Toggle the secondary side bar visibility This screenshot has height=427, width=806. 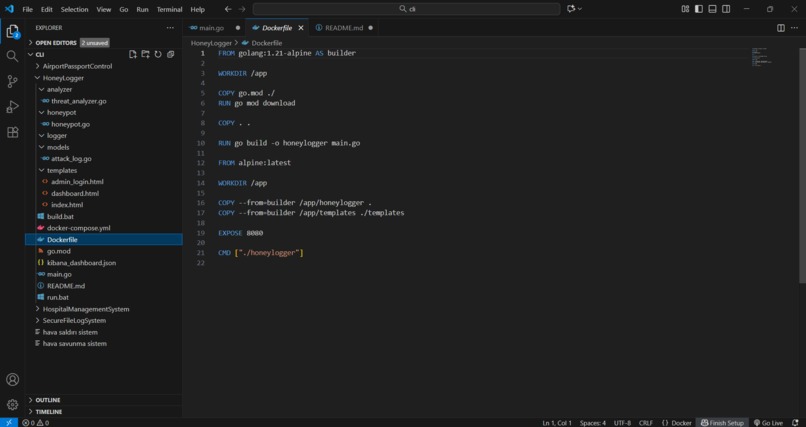point(726,9)
